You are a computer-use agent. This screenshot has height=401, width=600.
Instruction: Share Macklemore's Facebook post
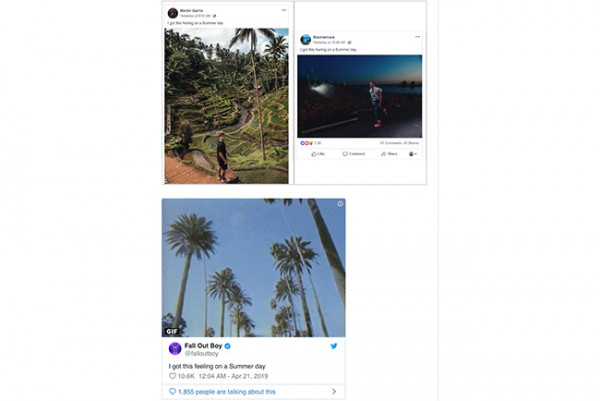(x=389, y=154)
